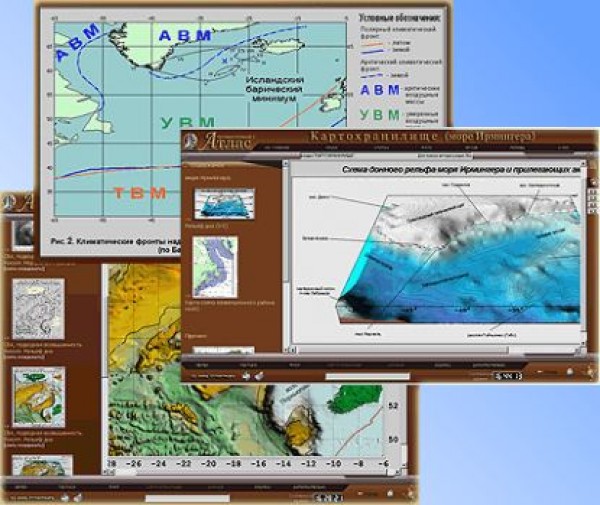Viewport: 600px width, 505px height.
Task: Click vertical scrollbar of Картохранилище thumbnail panel
Action: click(x=285, y=256)
